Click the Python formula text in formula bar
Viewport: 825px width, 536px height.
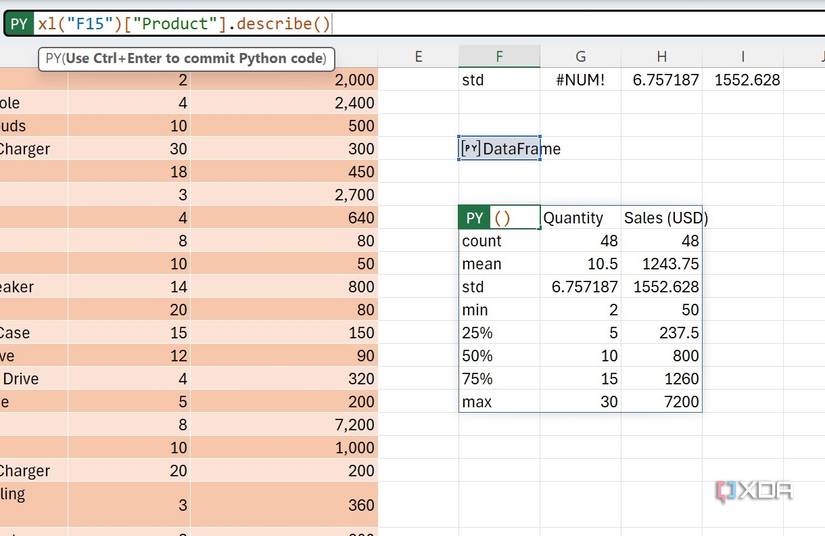(184, 24)
